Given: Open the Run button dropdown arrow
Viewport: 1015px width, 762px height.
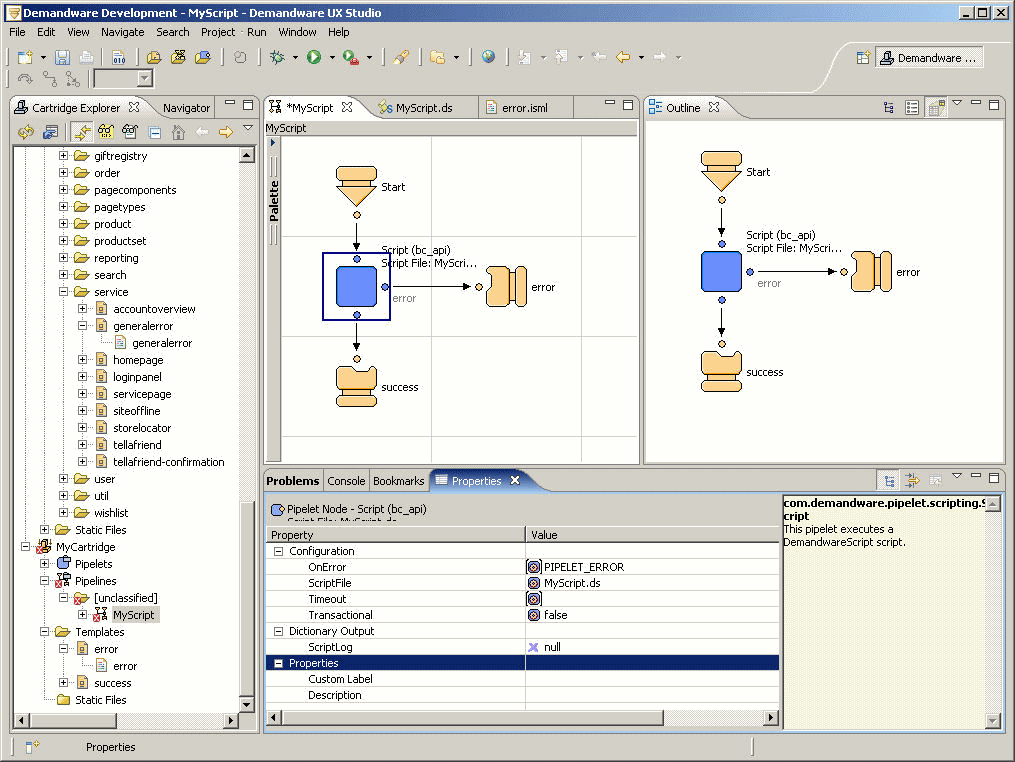Looking at the screenshot, I should point(332,58).
